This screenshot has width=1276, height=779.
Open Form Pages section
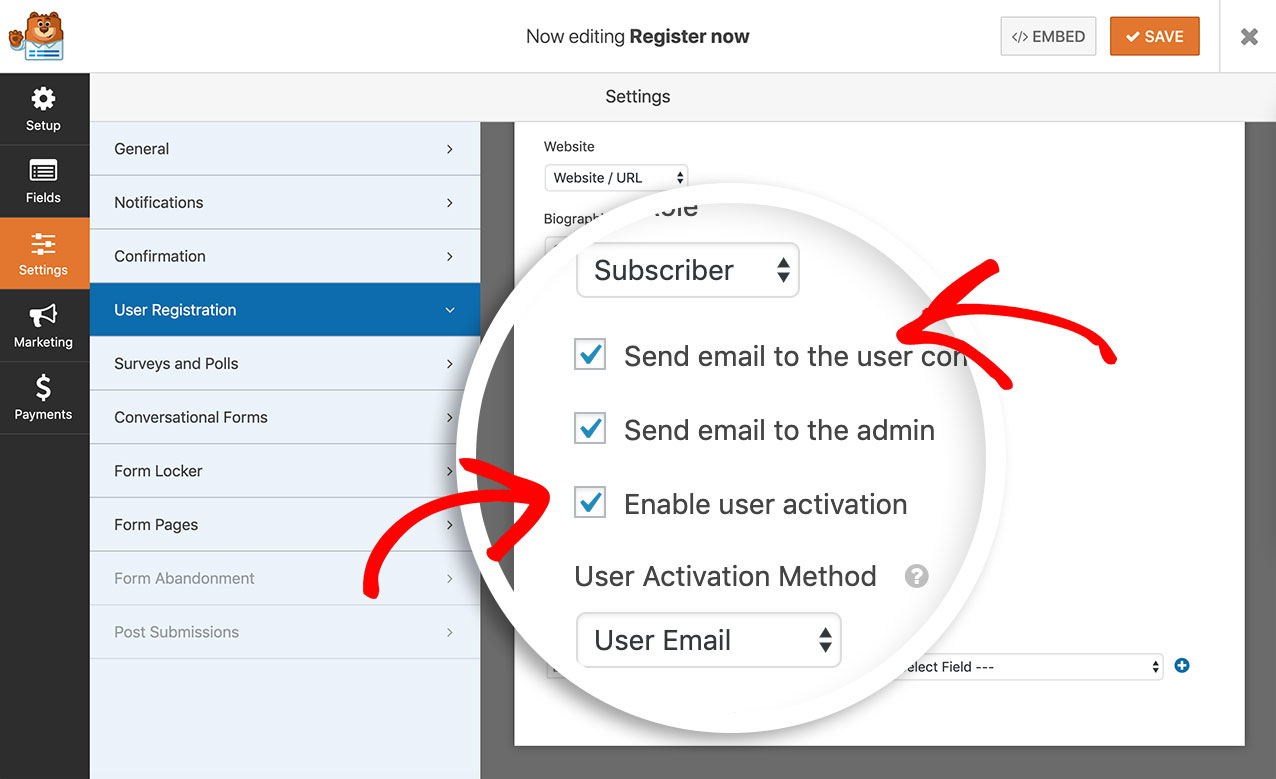point(285,525)
